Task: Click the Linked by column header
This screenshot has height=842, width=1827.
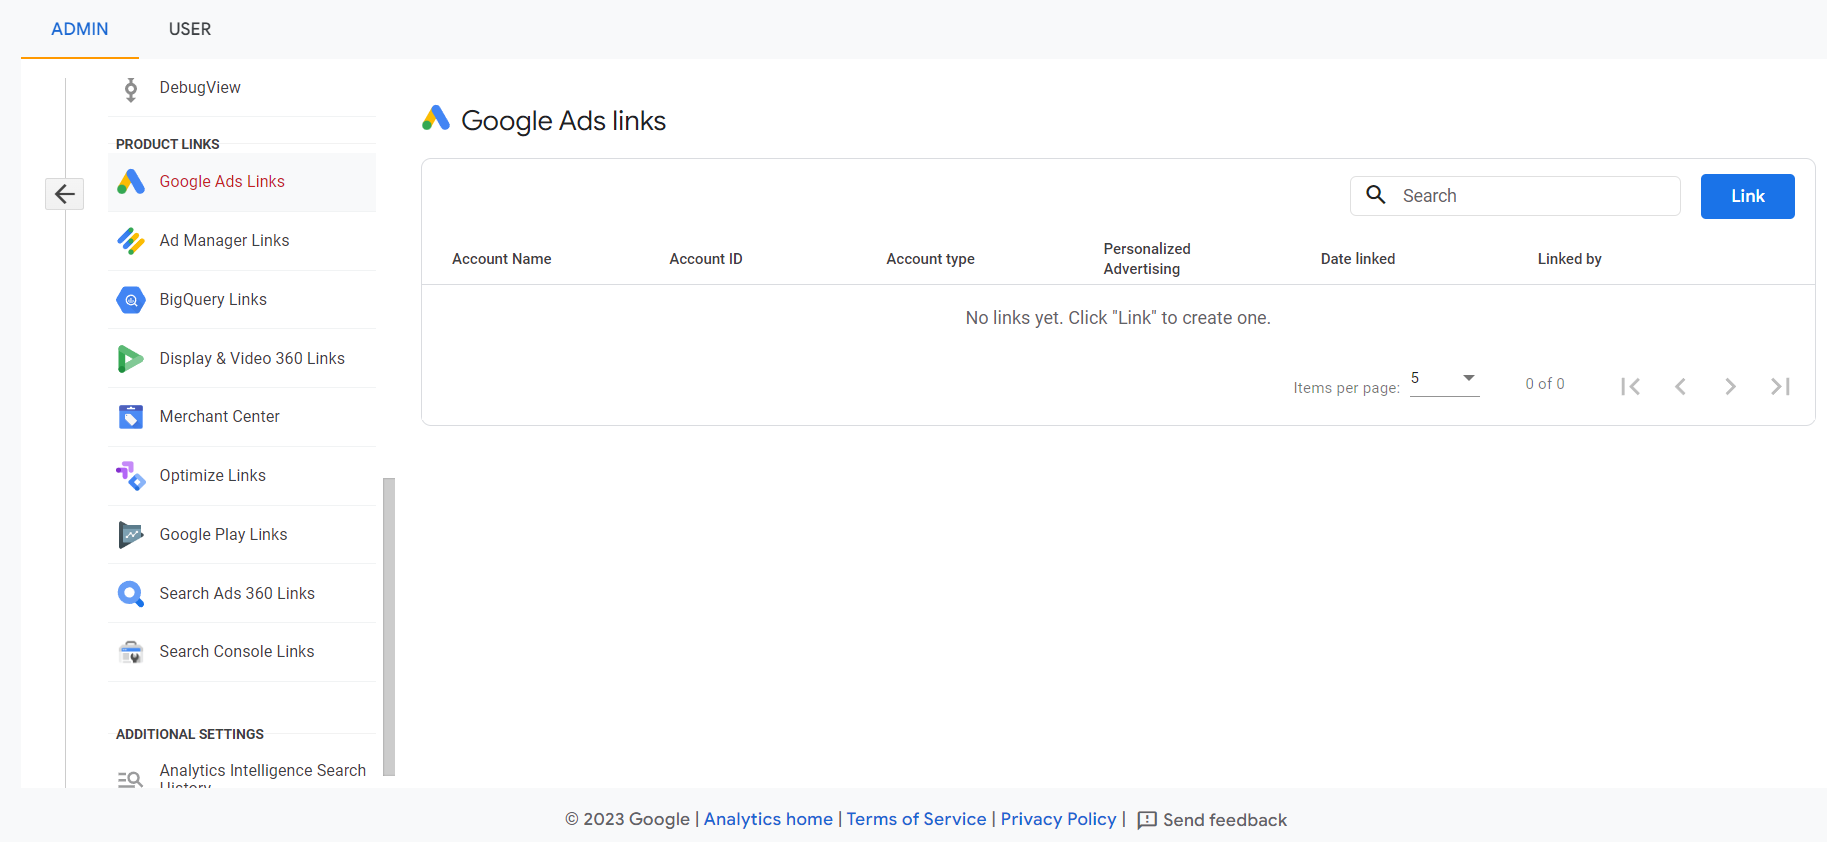Action: click(1570, 259)
